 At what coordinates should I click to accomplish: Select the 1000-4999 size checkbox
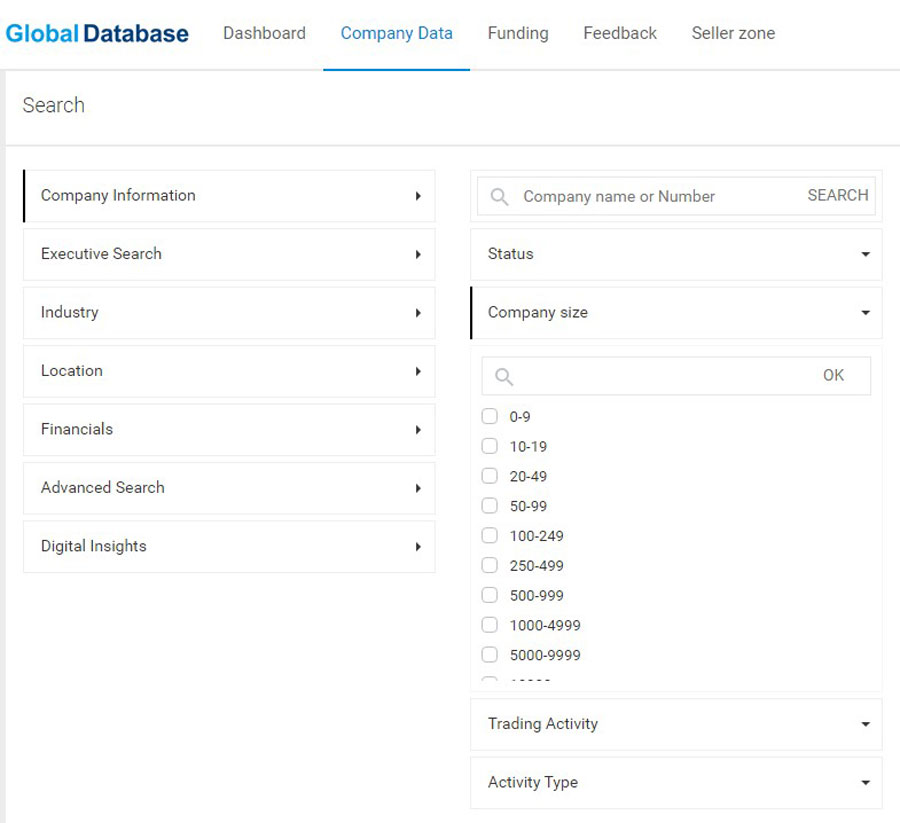tap(490, 625)
